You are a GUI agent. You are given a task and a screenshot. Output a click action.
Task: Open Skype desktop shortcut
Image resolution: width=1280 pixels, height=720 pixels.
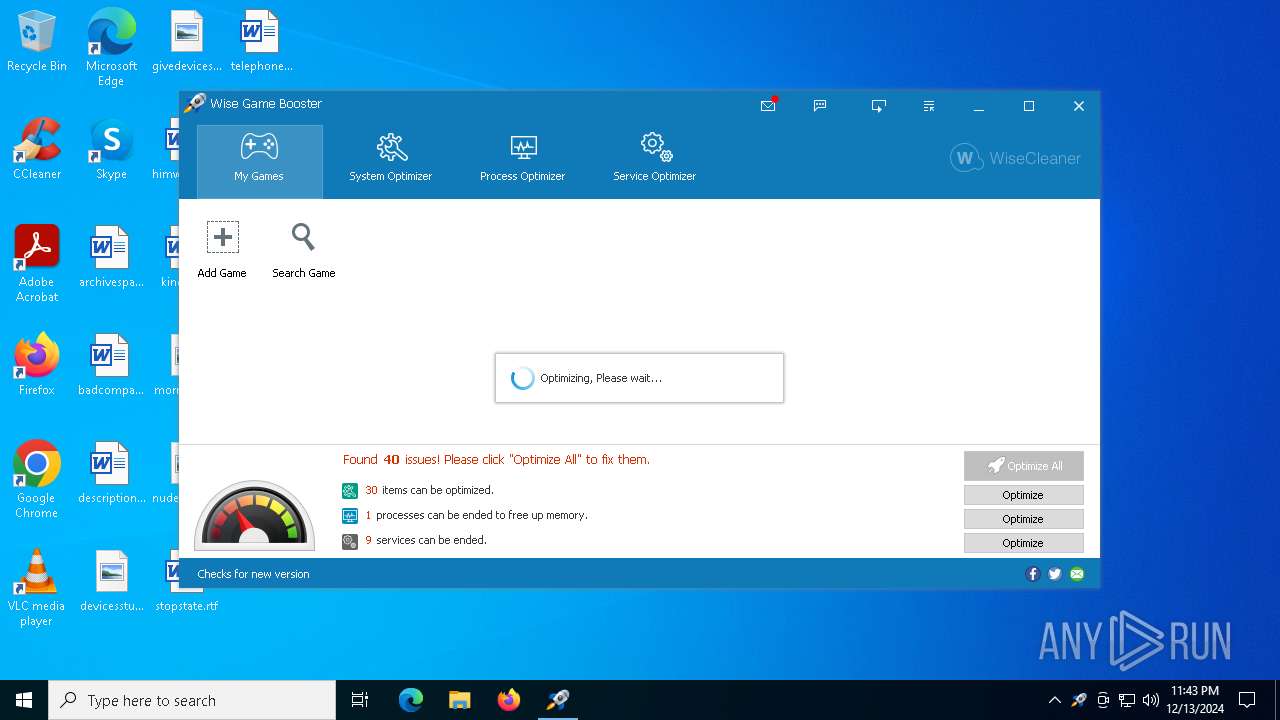111,149
